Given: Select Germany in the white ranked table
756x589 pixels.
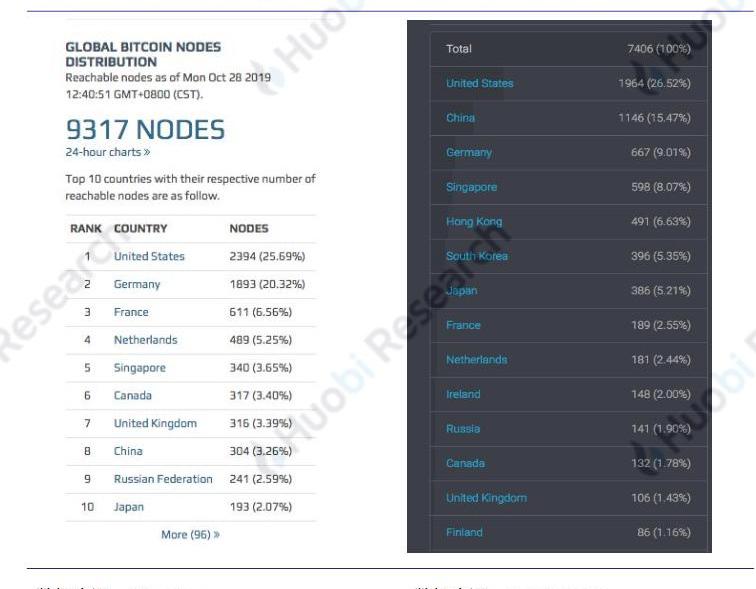Looking at the screenshot, I should (x=137, y=284).
